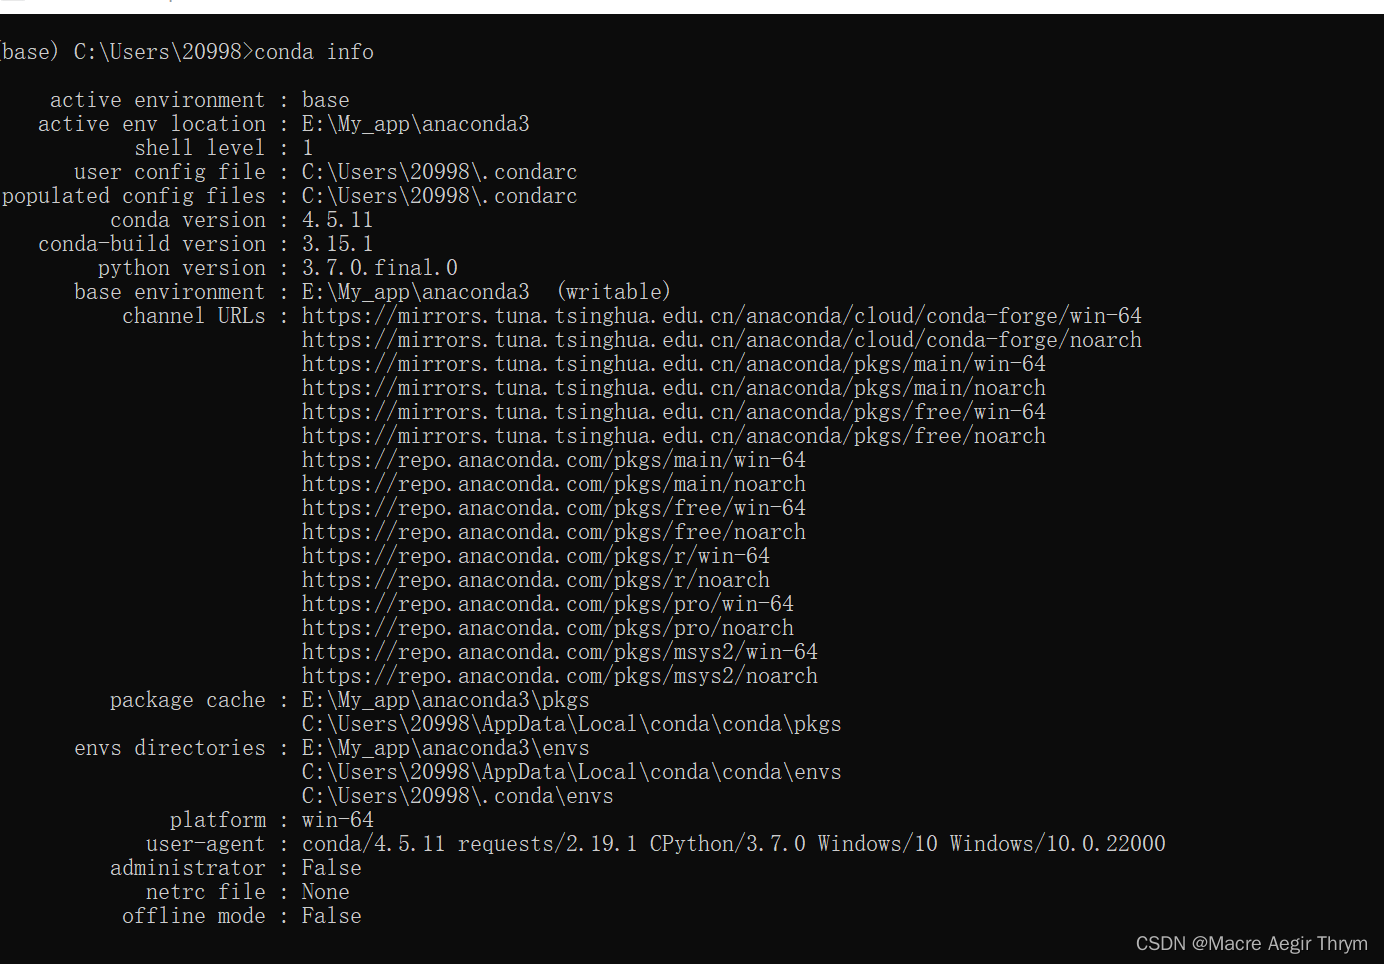
Task: Click the python version '3.7.0.final.0'
Action: 380,268
